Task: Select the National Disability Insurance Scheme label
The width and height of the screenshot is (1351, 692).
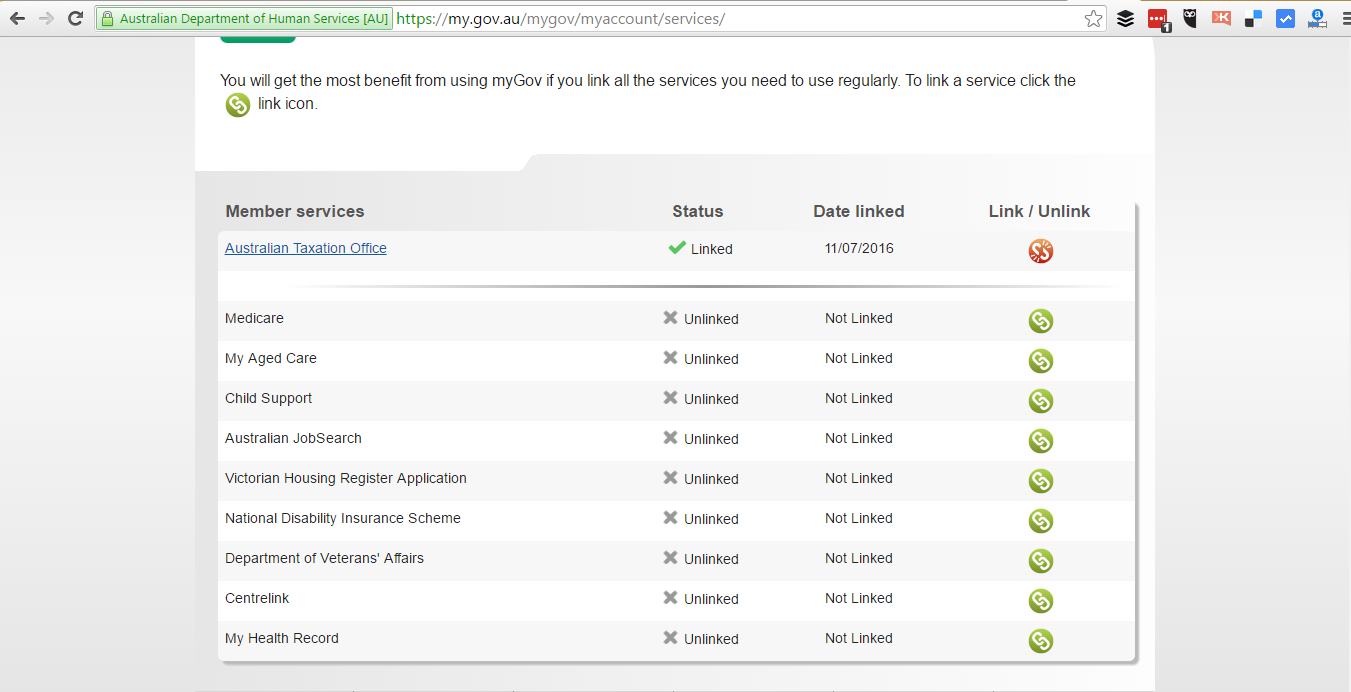Action: click(x=342, y=518)
